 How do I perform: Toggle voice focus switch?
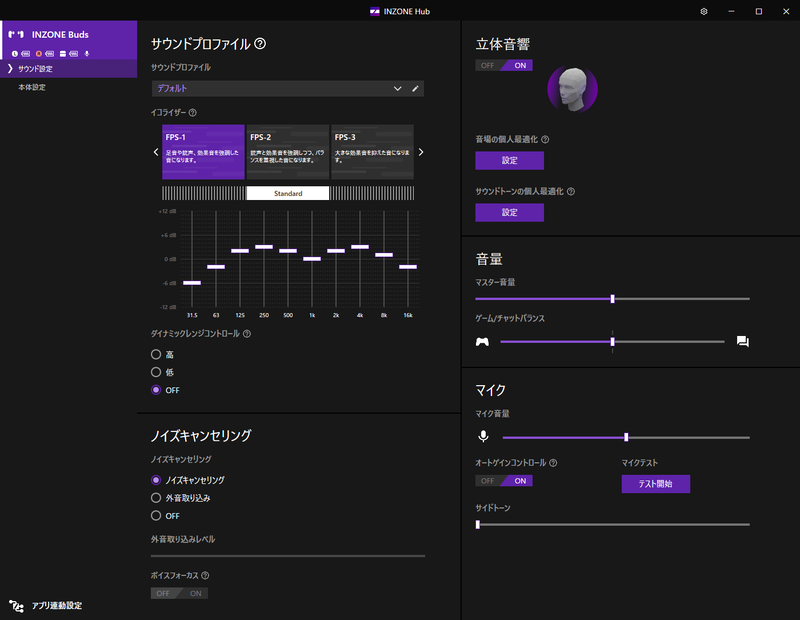[179, 593]
